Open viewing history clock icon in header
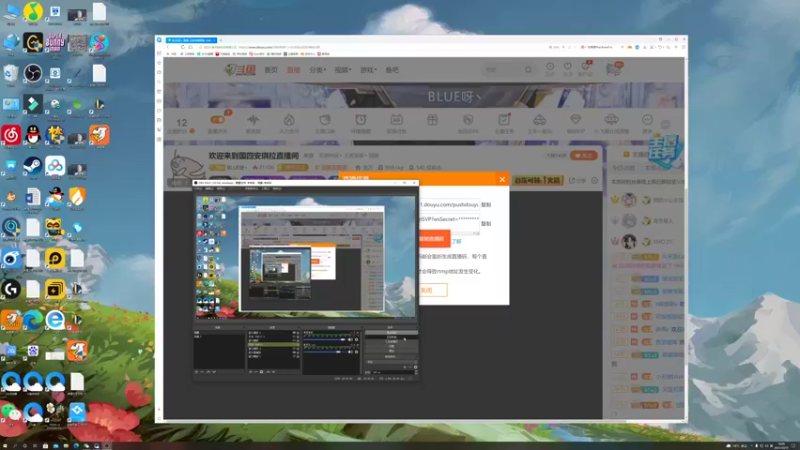The height and width of the screenshot is (450, 800). tap(550, 66)
